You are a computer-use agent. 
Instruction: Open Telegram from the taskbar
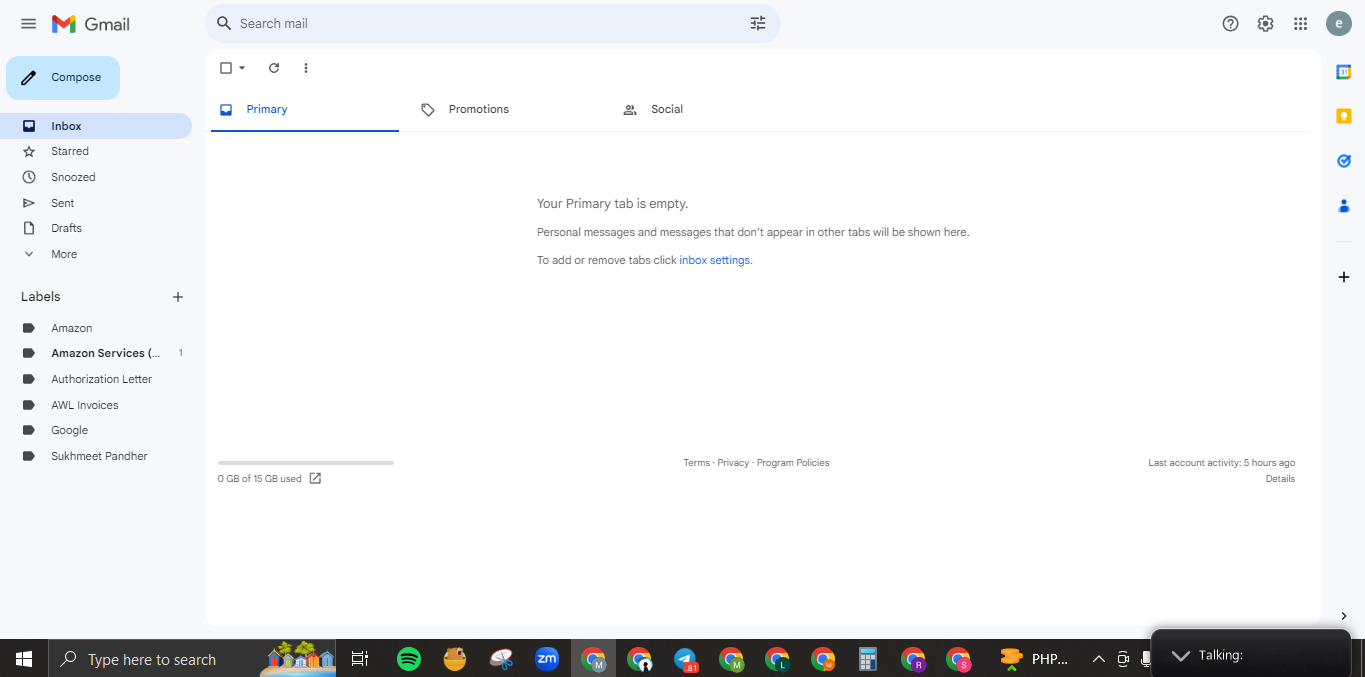pos(685,659)
